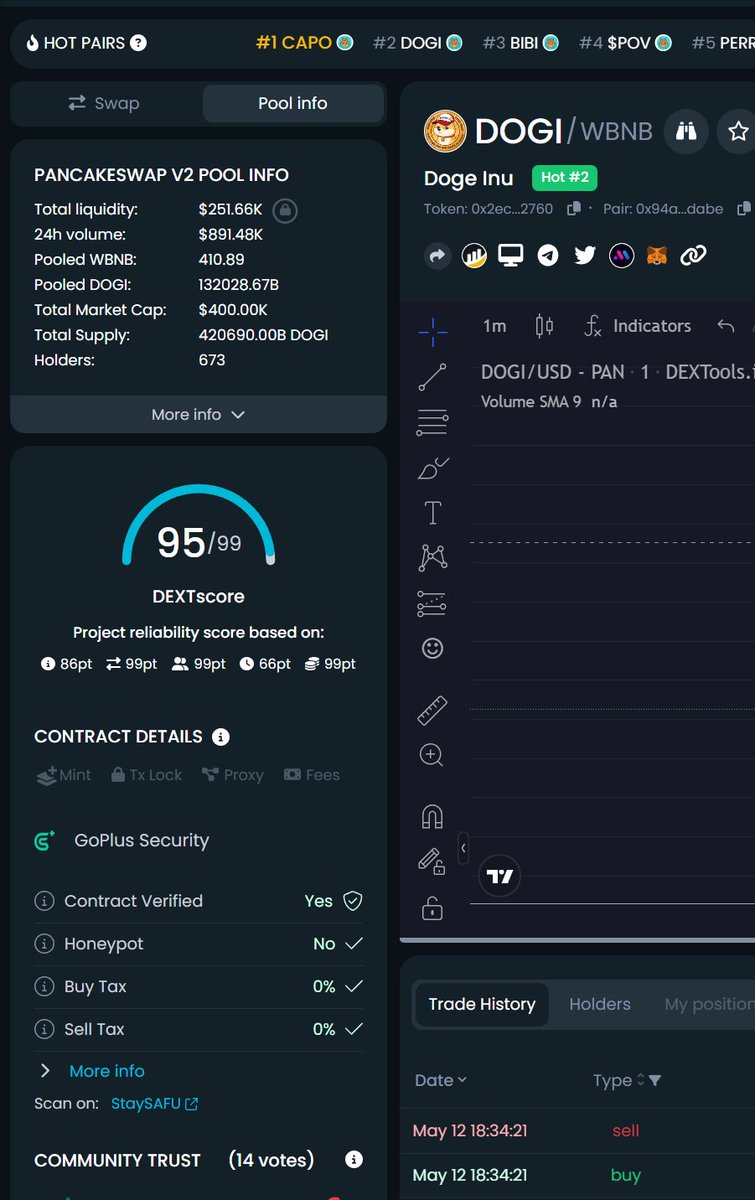Click the binoculars icon beside DOGI/WBNB
Image resolution: width=755 pixels, height=1200 pixels.
(685, 131)
